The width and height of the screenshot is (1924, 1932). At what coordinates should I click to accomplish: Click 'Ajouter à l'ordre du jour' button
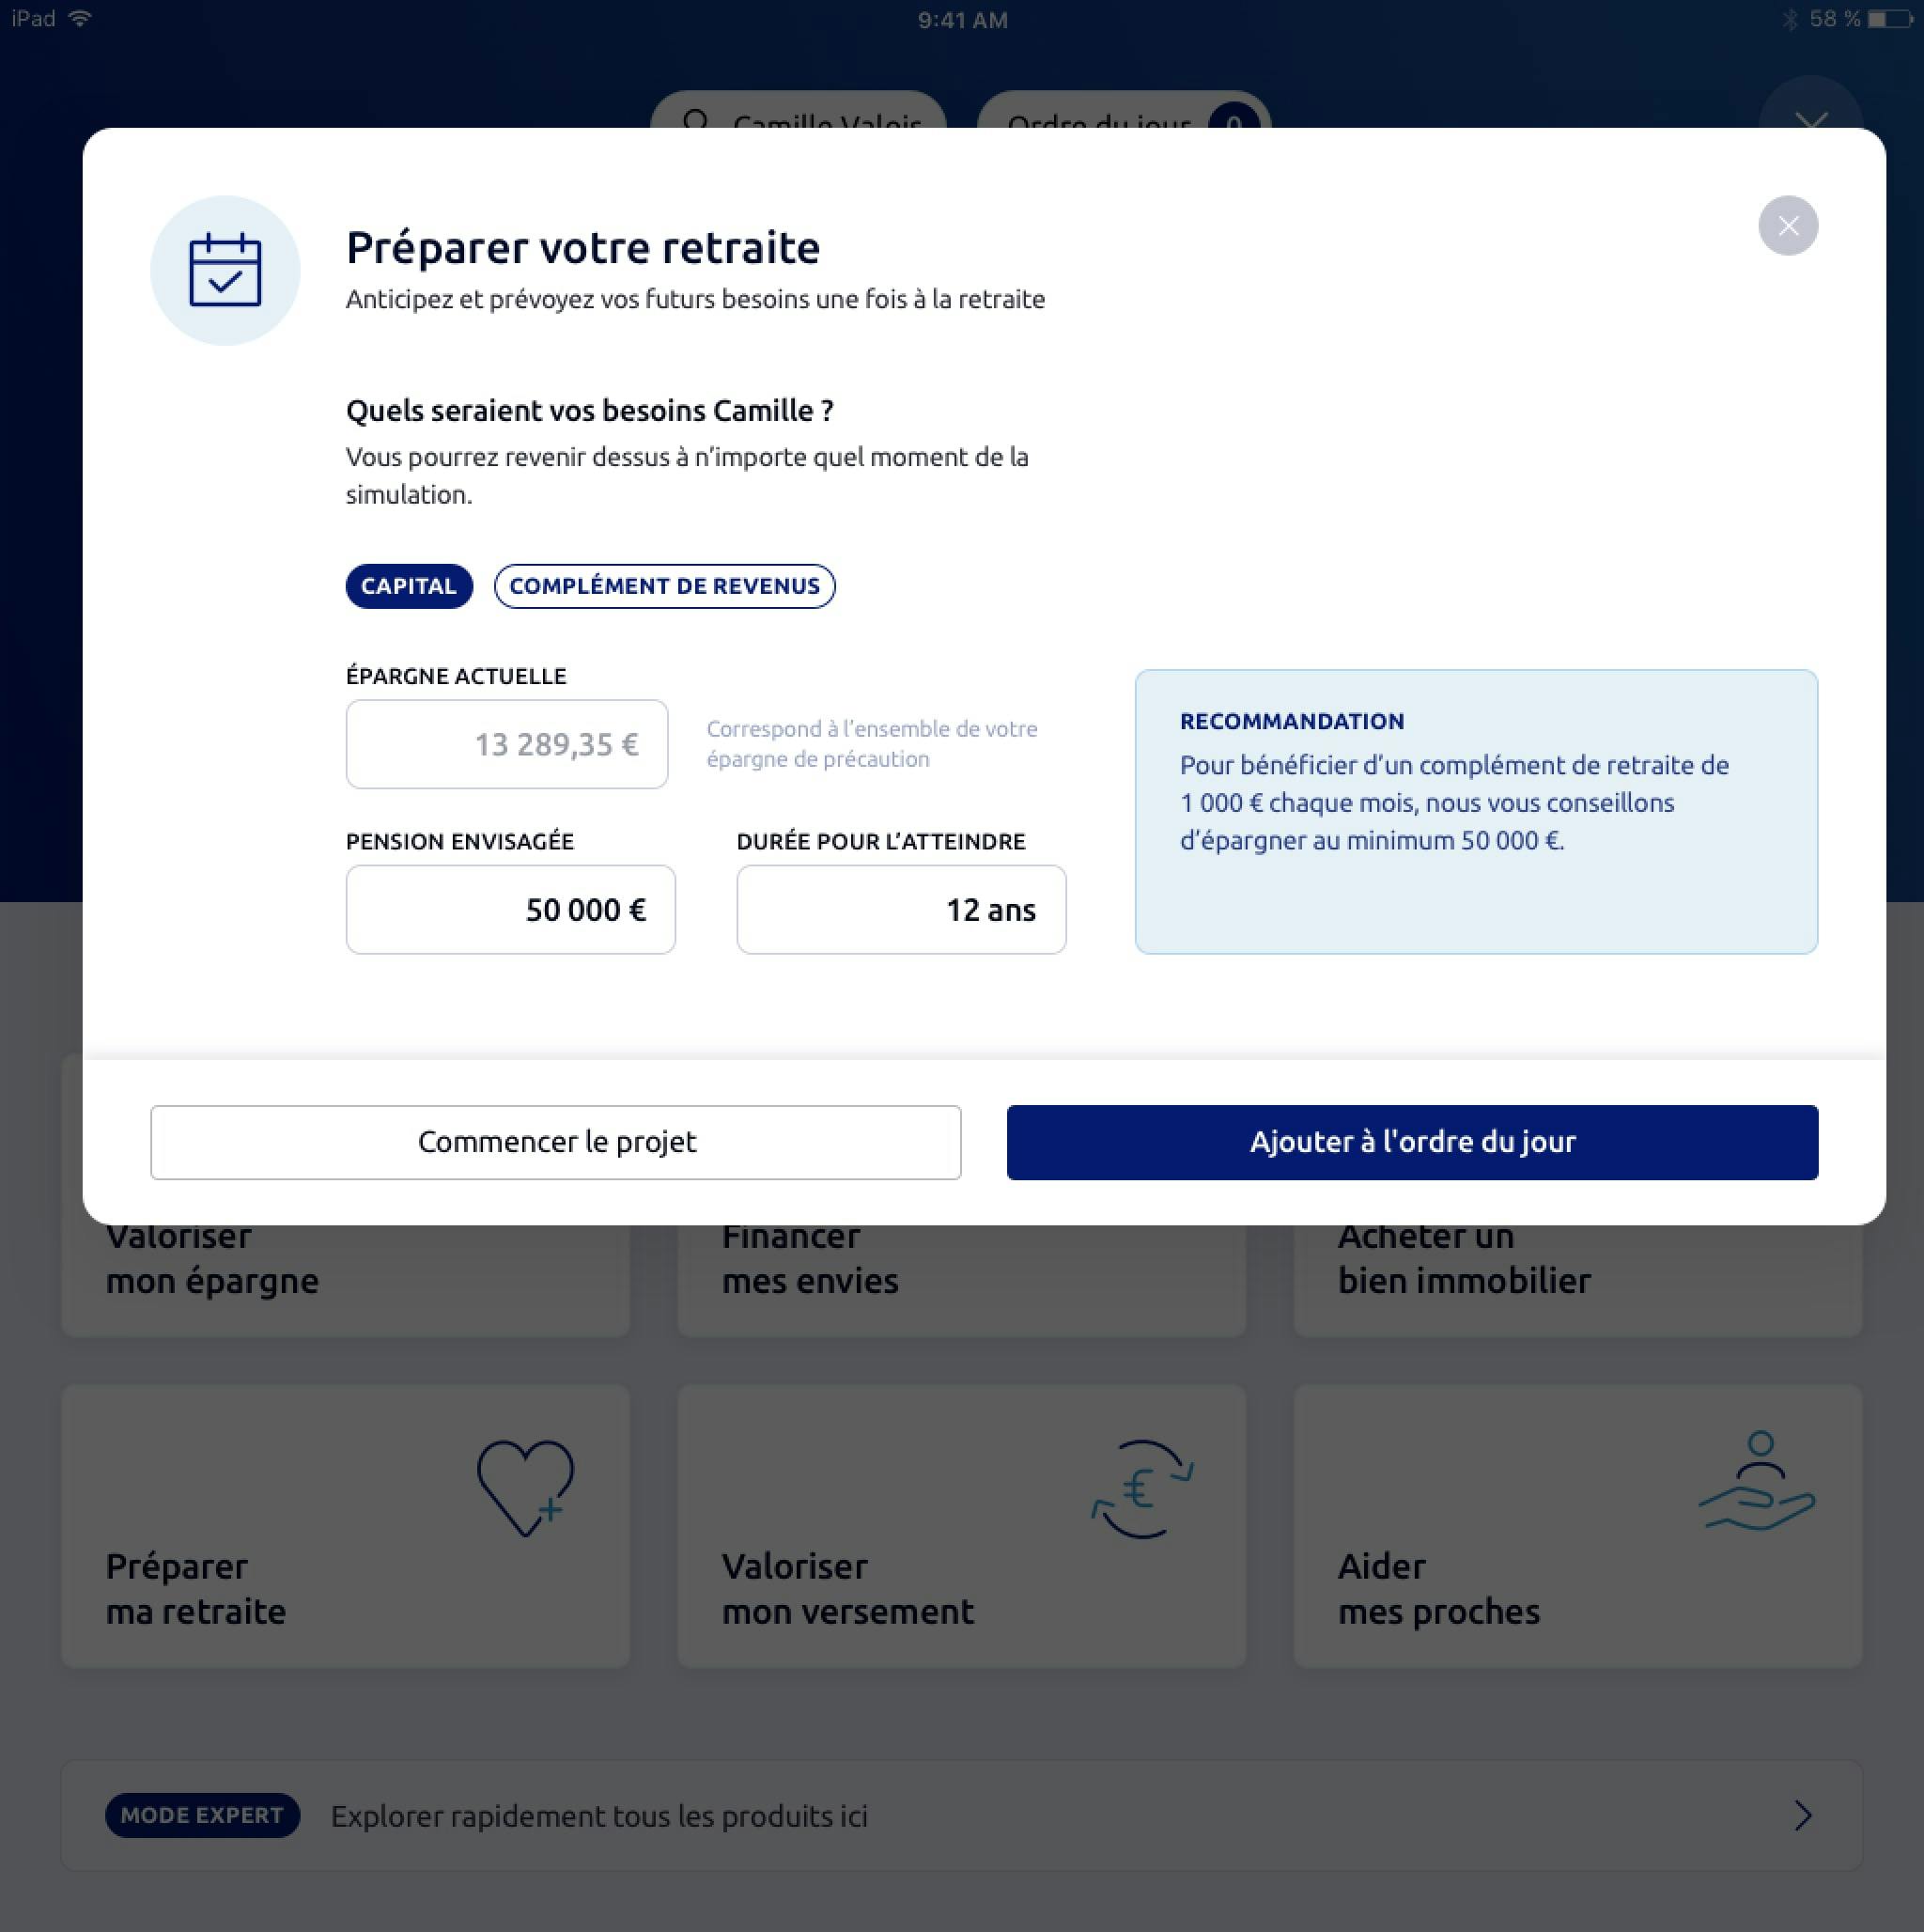coord(1411,1141)
